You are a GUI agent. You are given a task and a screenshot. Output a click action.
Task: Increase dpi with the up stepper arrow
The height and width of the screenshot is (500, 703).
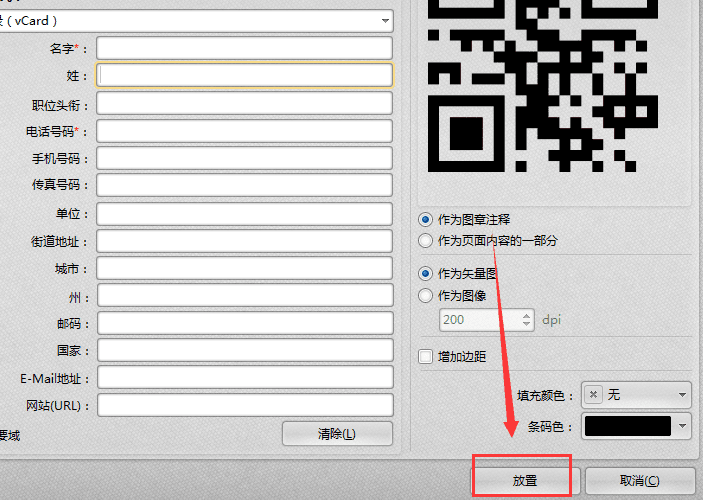(526, 315)
